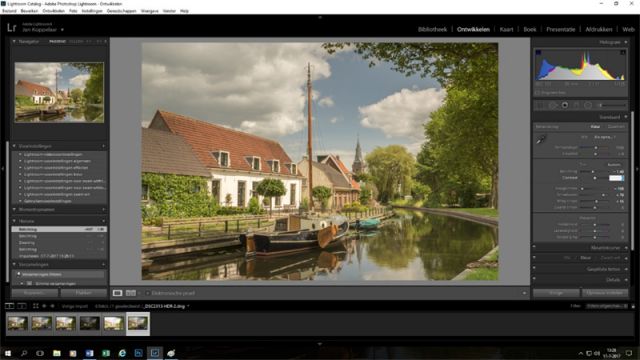Toggle shadow clipping indicator in histogram
The image size is (640, 360).
(538, 52)
